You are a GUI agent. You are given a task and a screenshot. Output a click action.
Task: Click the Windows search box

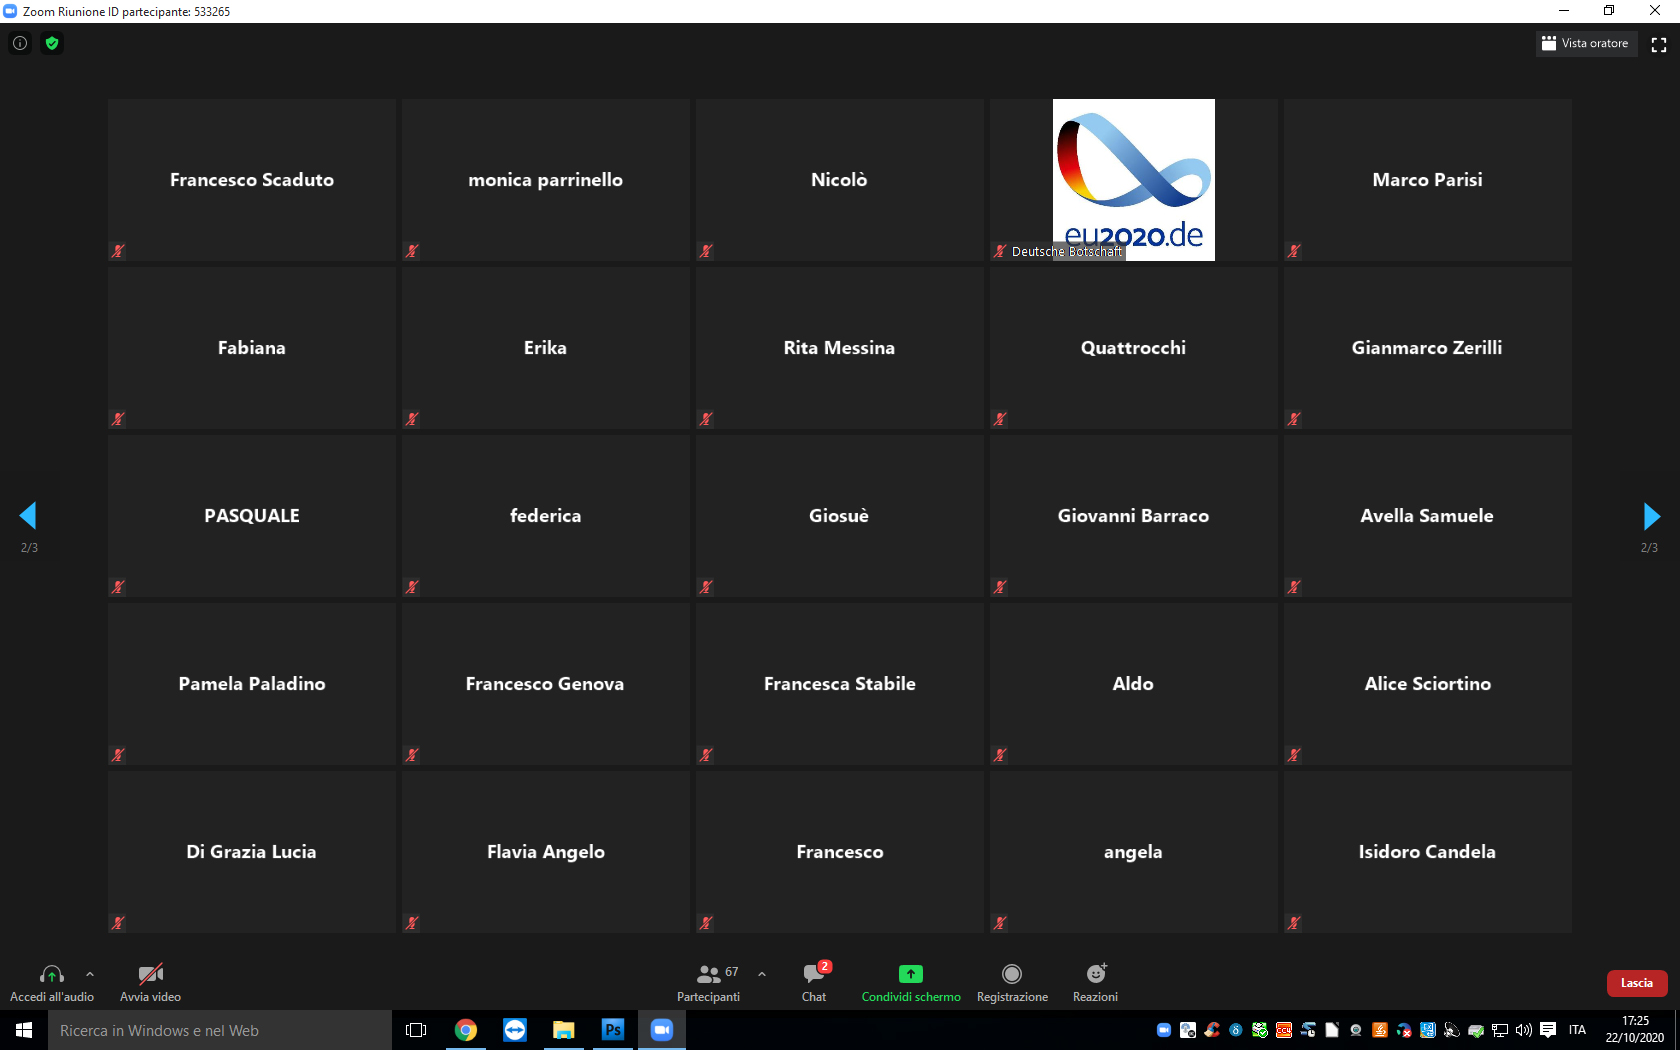click(220, 1030)
